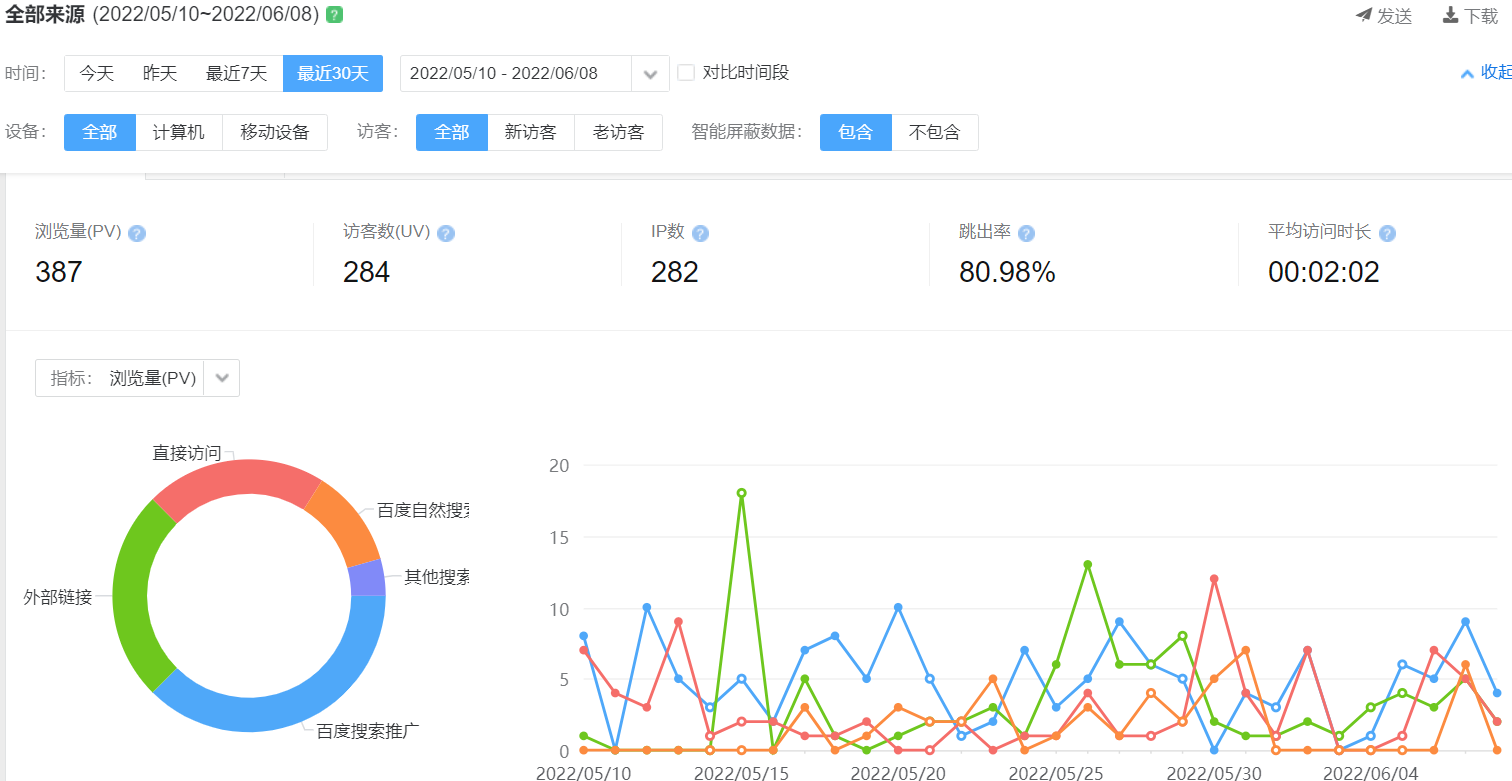Switch device filter to 移动设备
This screenshot has height=781, width=1512.
pos(274,132)
